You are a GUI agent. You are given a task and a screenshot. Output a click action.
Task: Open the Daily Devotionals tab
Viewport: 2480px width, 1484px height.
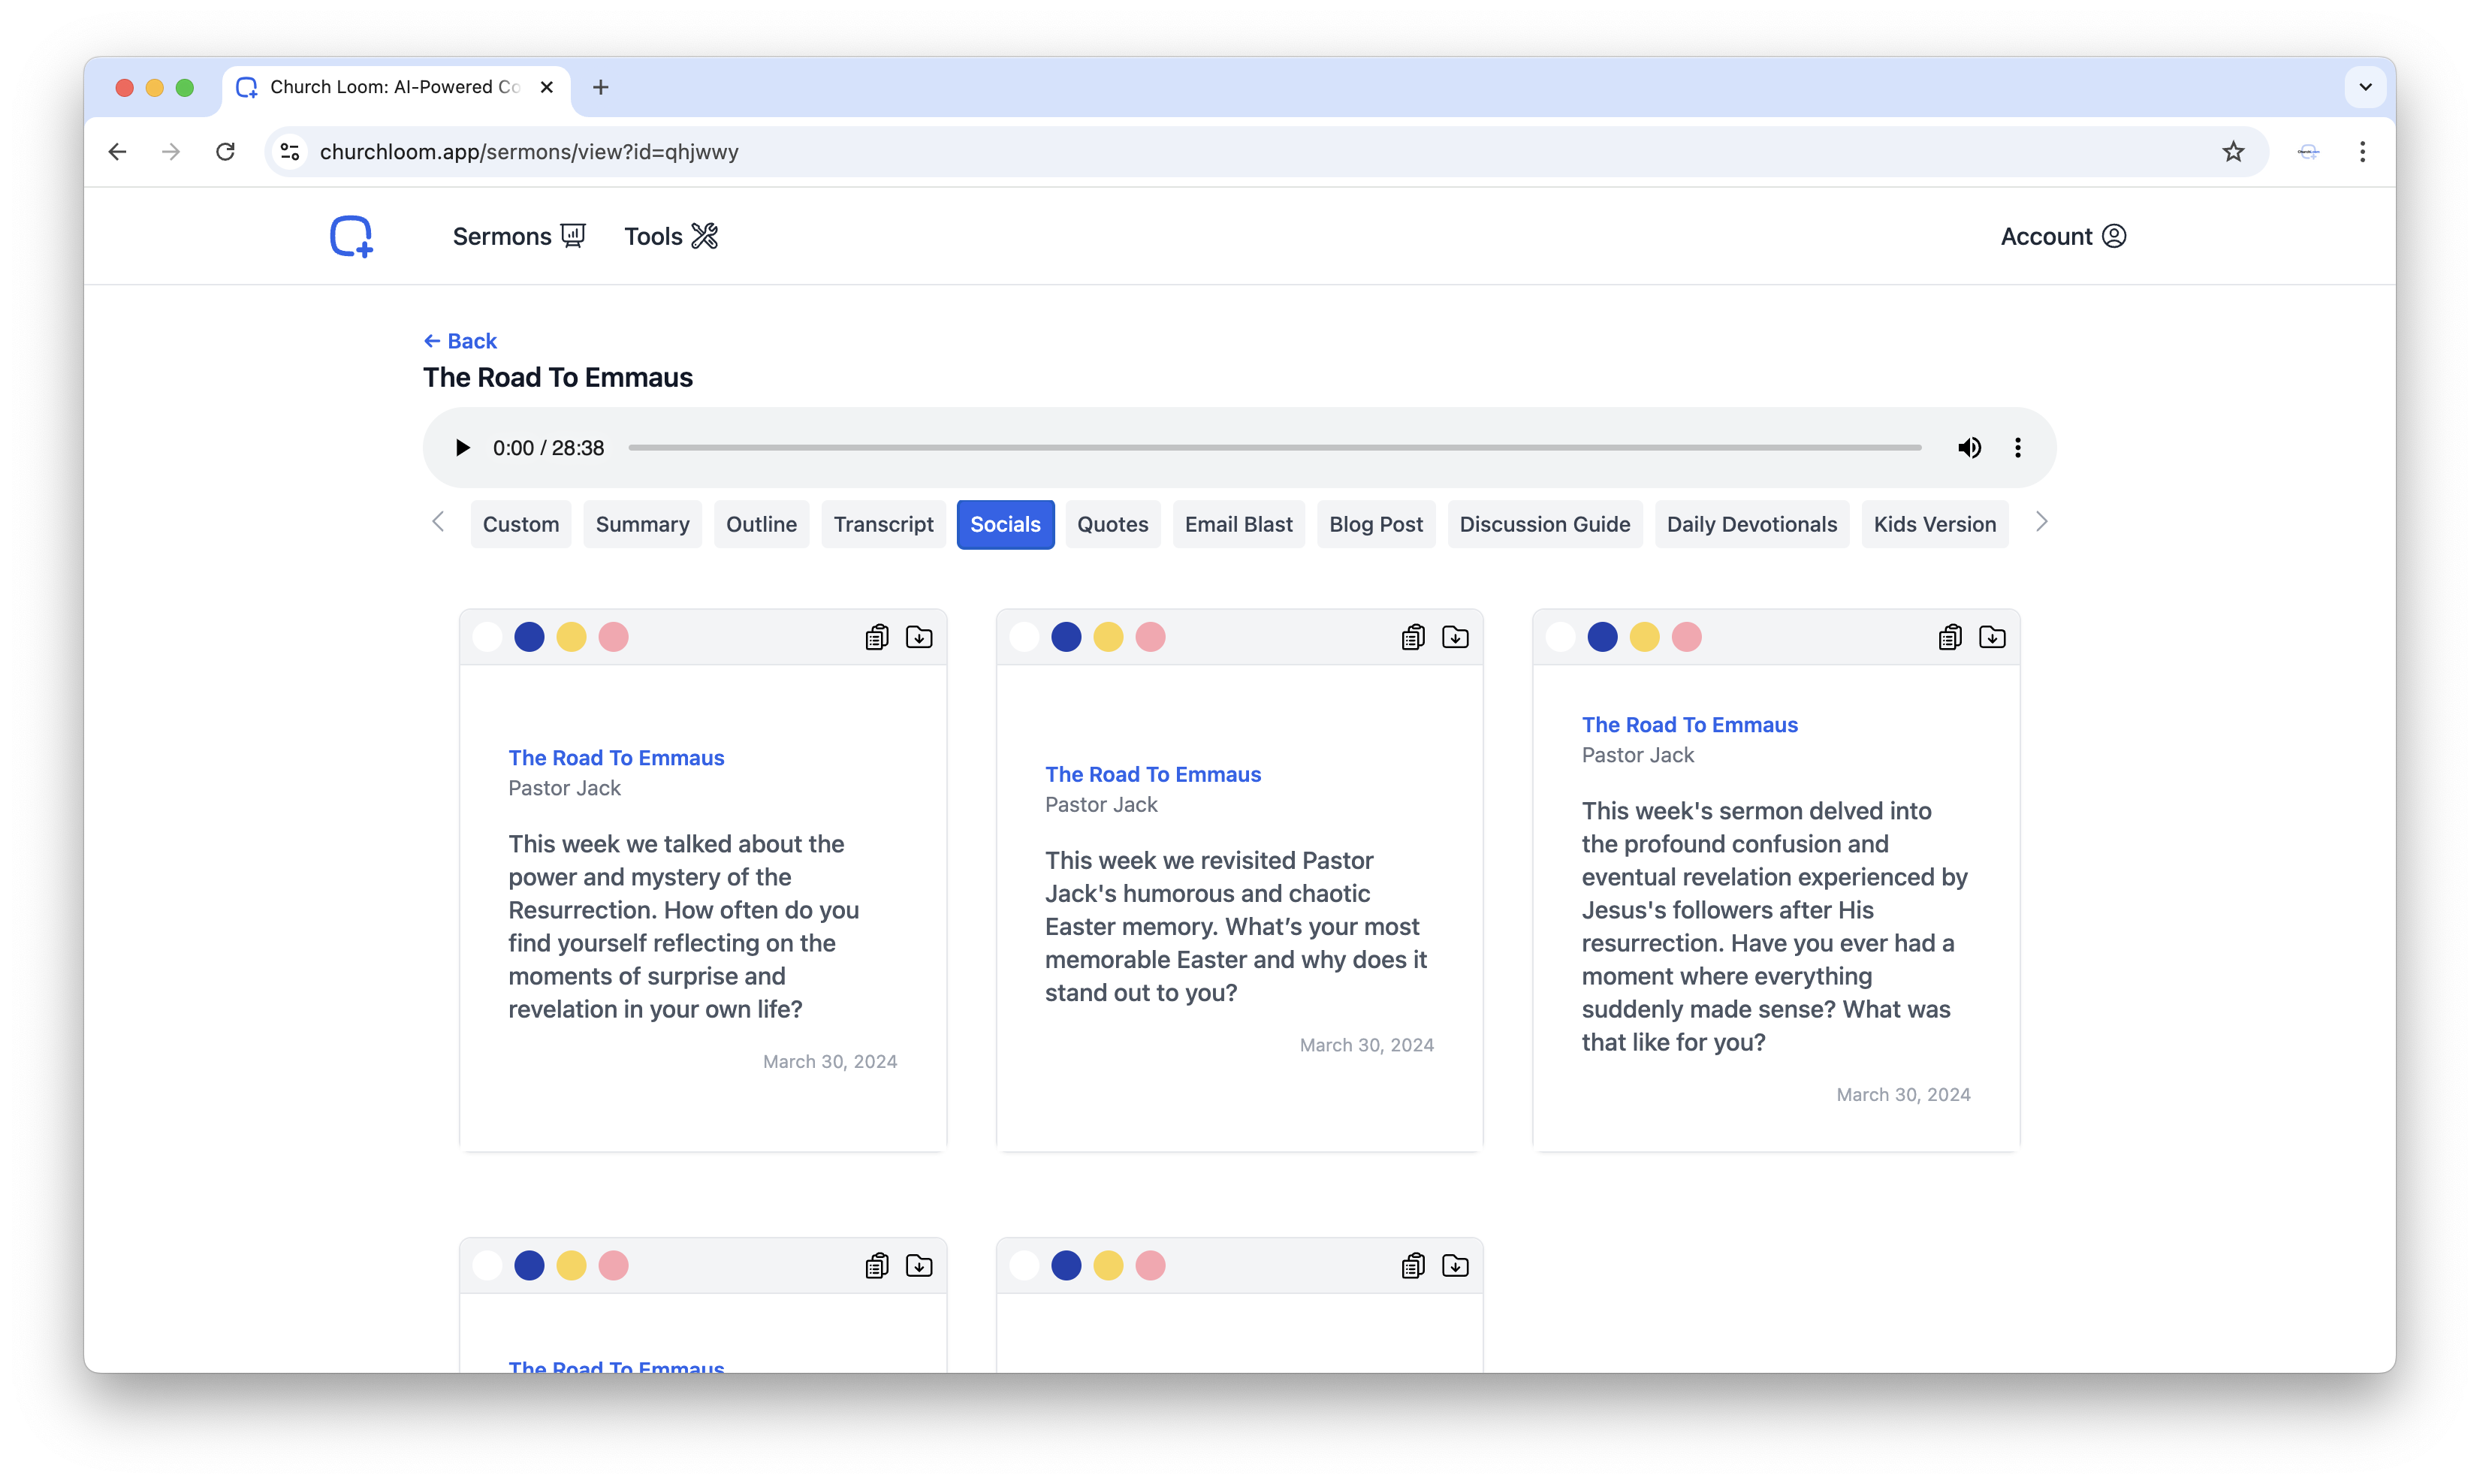(1752, 524)
